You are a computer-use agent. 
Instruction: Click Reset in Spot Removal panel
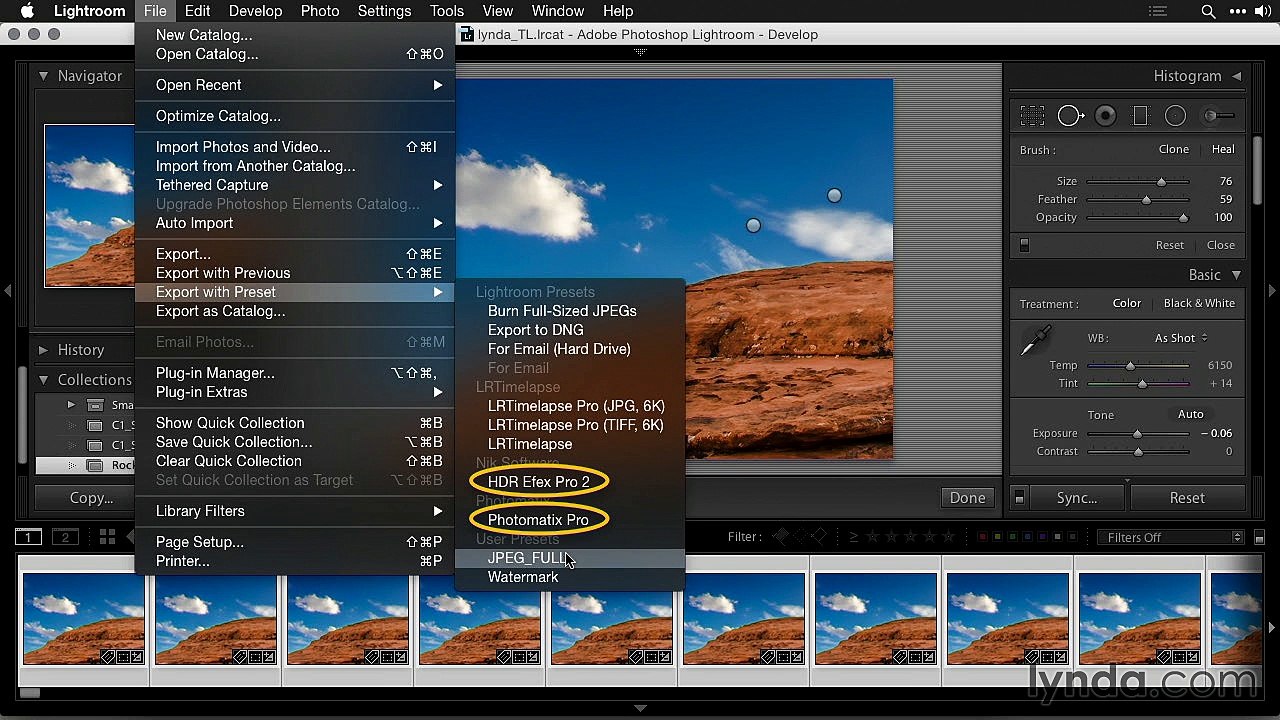coord(1169,245)
